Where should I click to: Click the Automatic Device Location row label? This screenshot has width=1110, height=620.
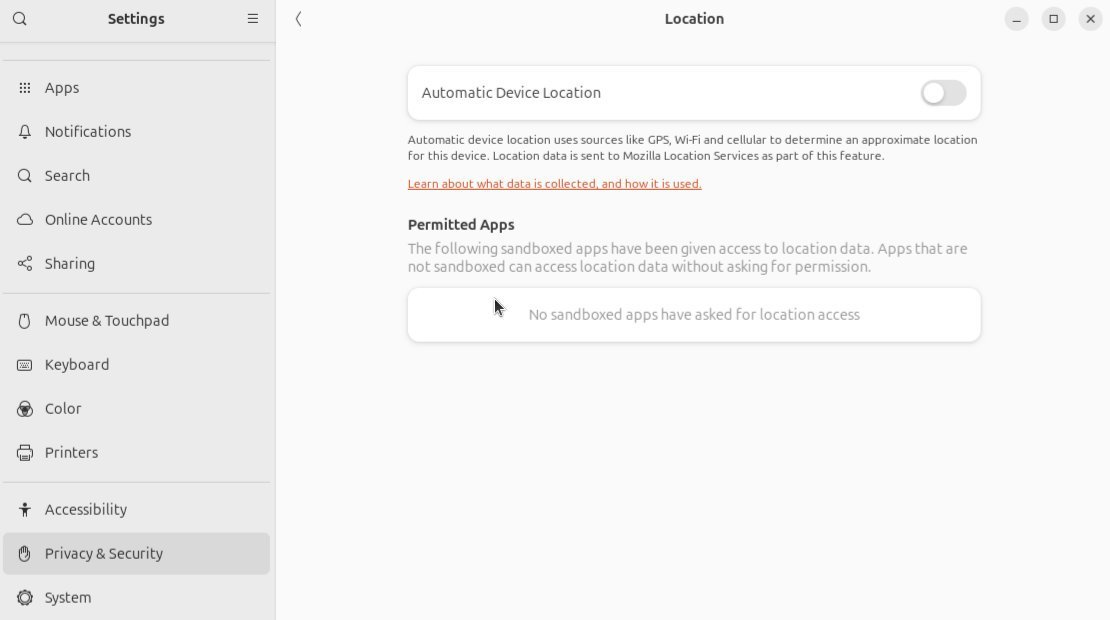511,93
